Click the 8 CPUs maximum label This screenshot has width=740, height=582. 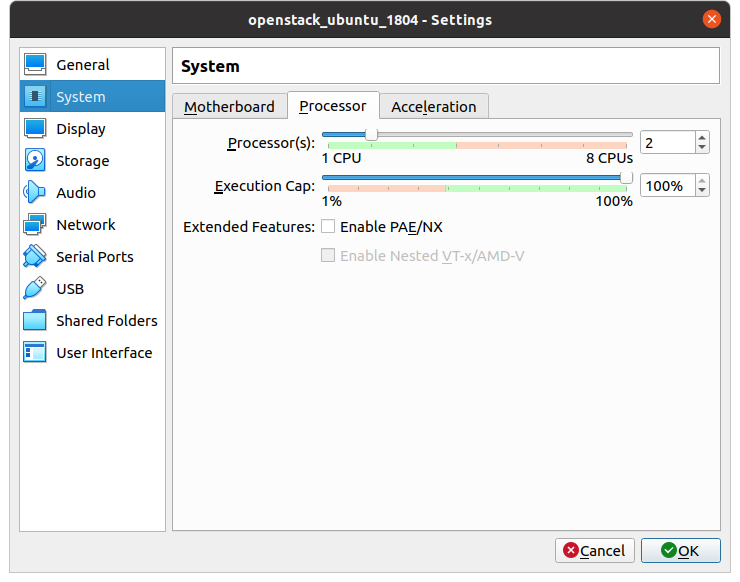tap(609, 158)
